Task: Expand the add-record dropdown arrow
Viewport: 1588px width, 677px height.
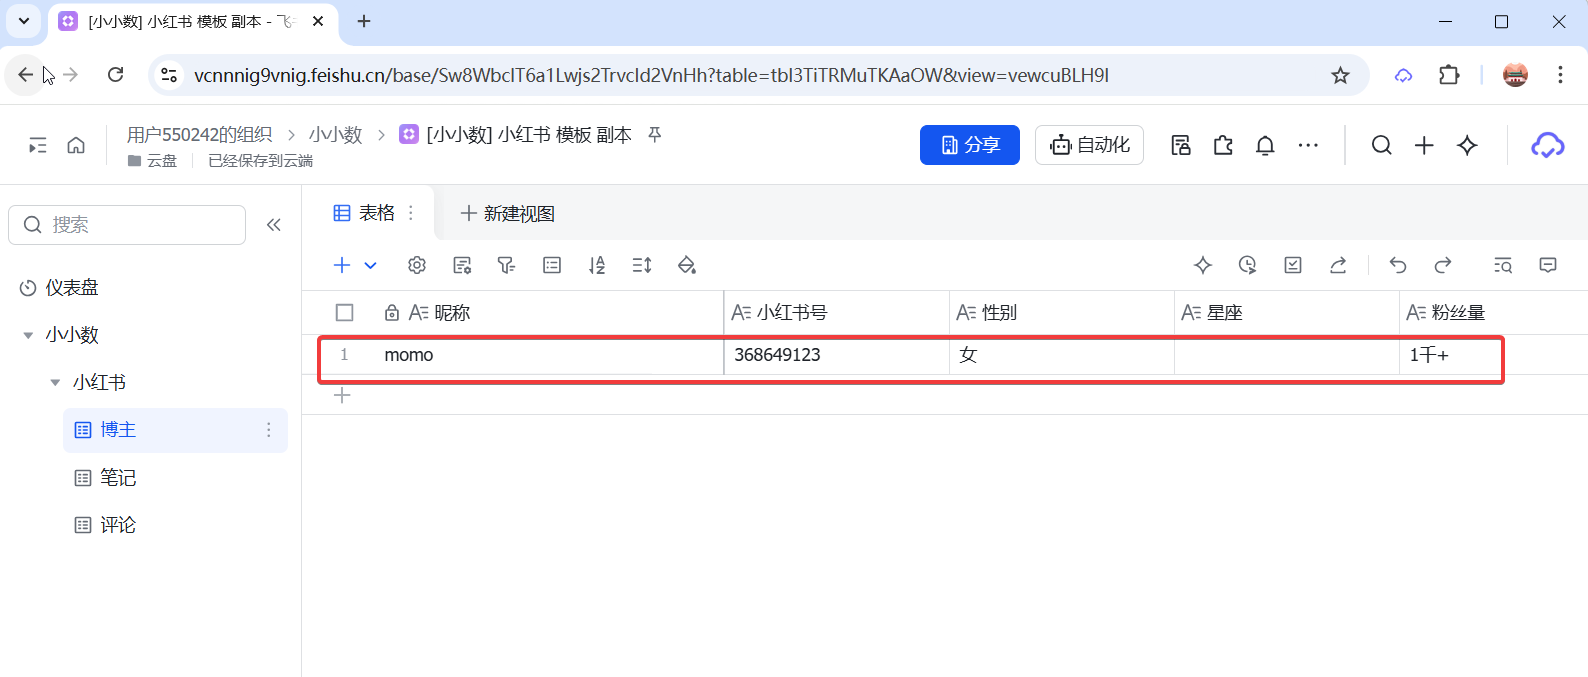Action: point(370,265)
